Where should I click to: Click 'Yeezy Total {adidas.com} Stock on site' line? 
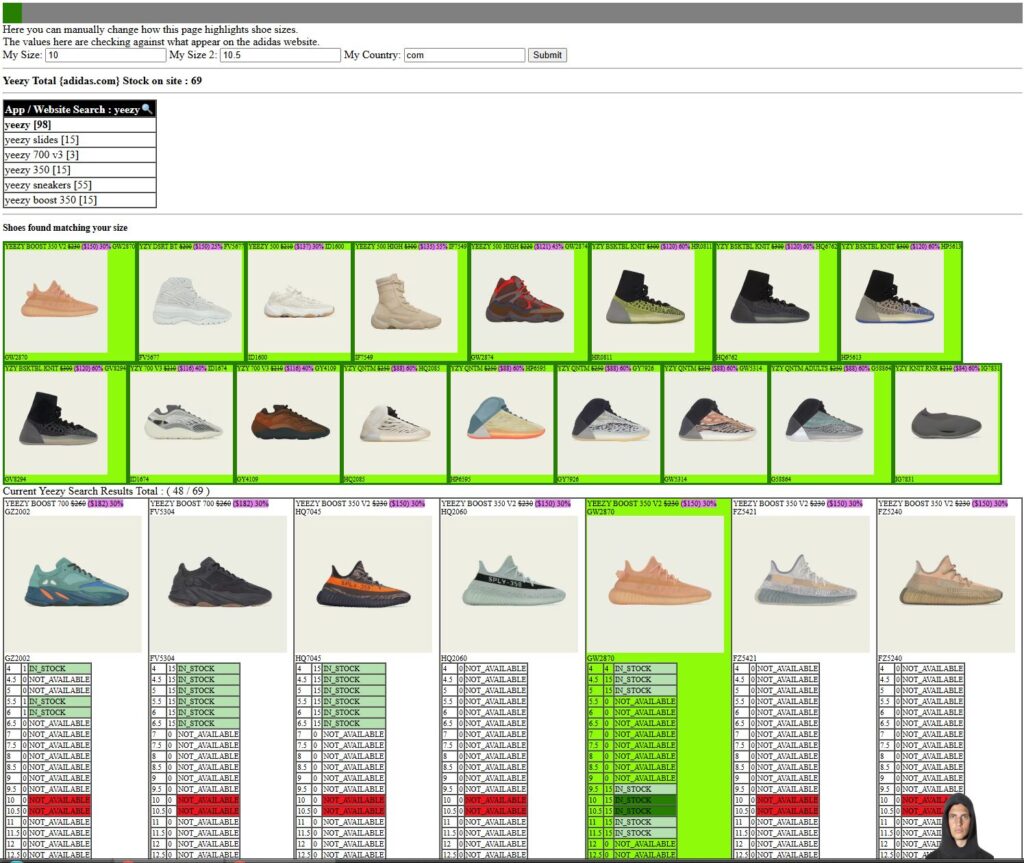[103, 81]
